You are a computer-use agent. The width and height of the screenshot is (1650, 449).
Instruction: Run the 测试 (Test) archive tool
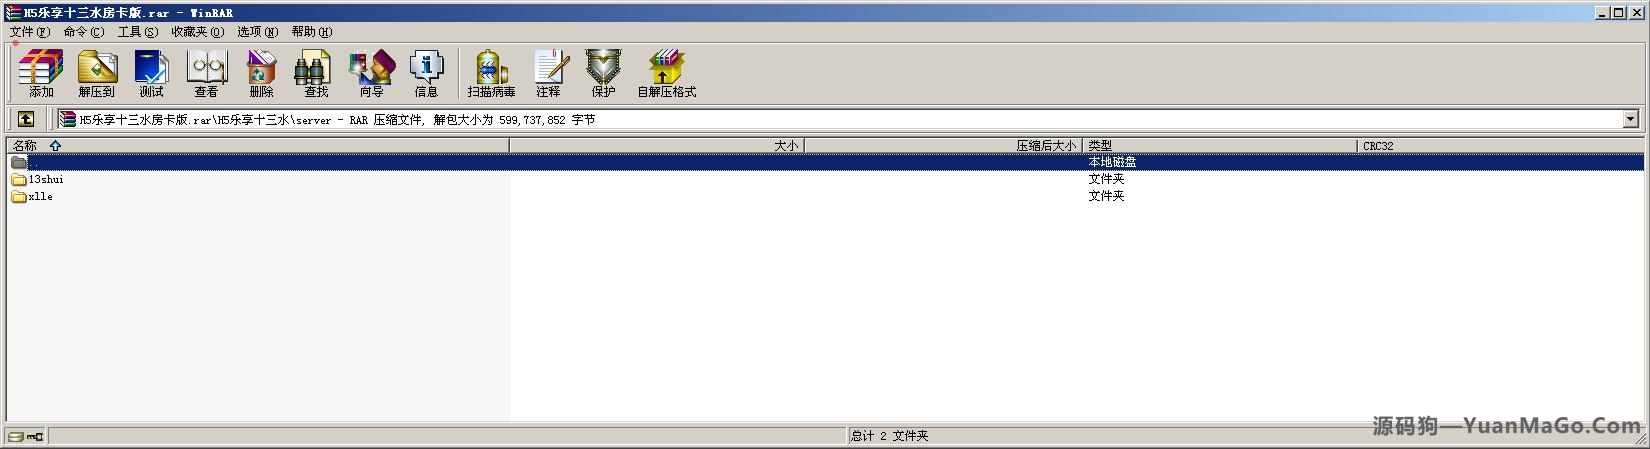[151, 73]
